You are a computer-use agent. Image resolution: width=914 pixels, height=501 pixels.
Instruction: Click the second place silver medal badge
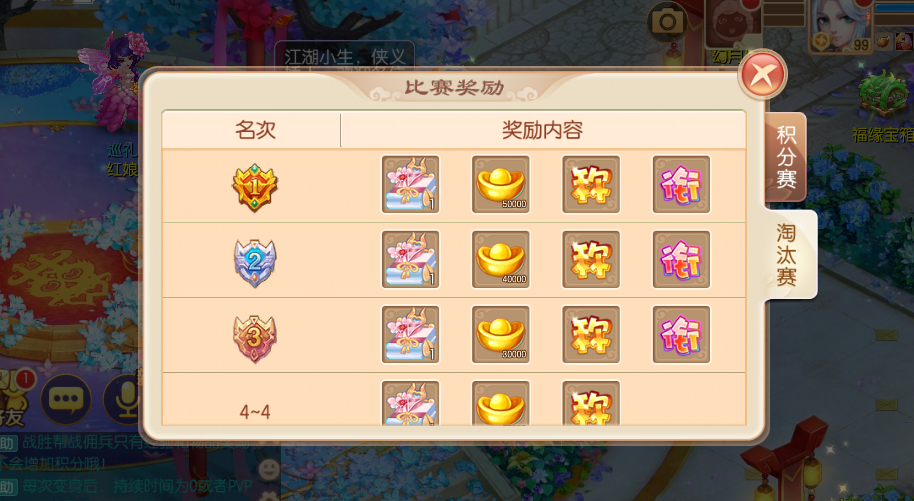pyautogui.click(x=255, y=262)
